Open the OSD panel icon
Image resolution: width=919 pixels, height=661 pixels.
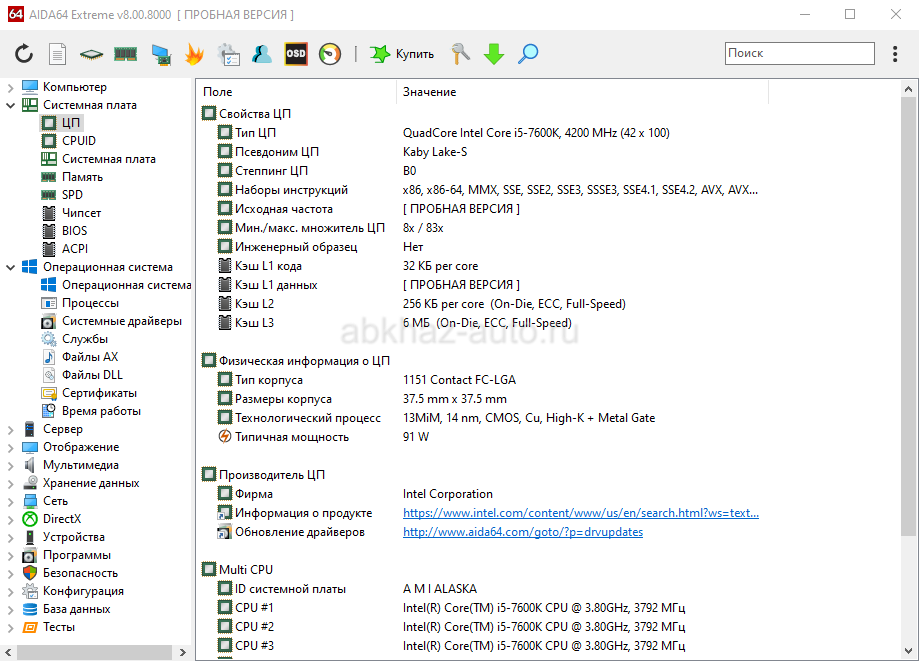[296, 54]
